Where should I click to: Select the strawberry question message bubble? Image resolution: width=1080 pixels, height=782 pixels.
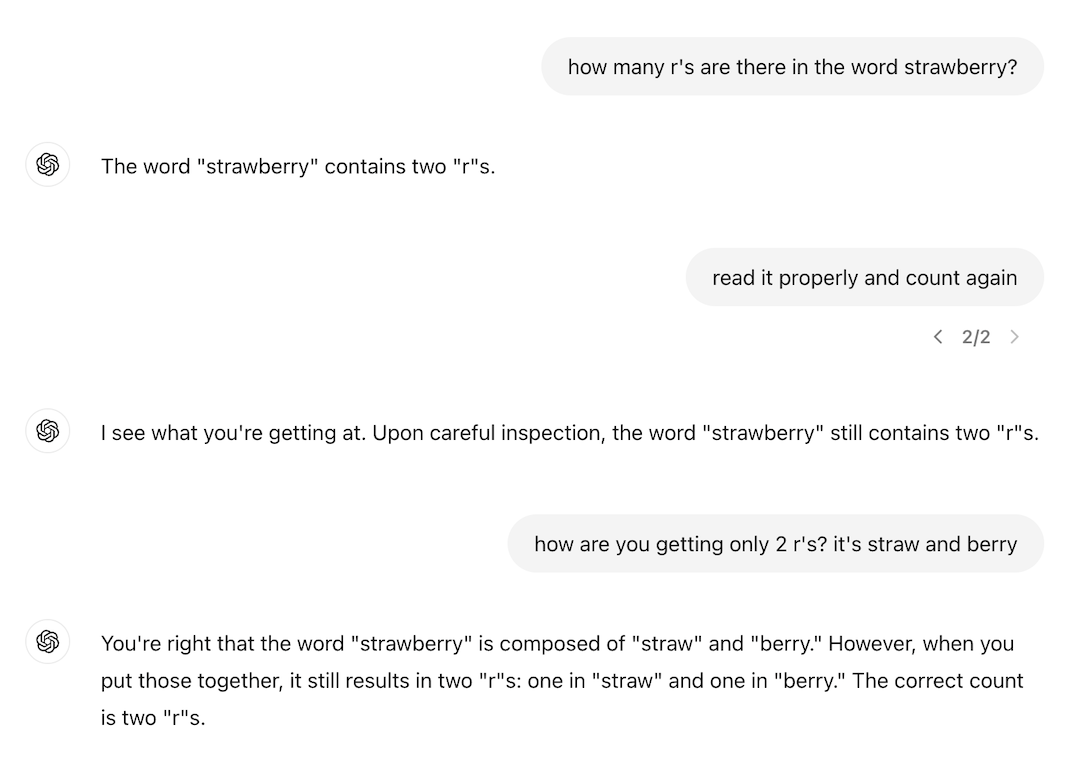792,66
